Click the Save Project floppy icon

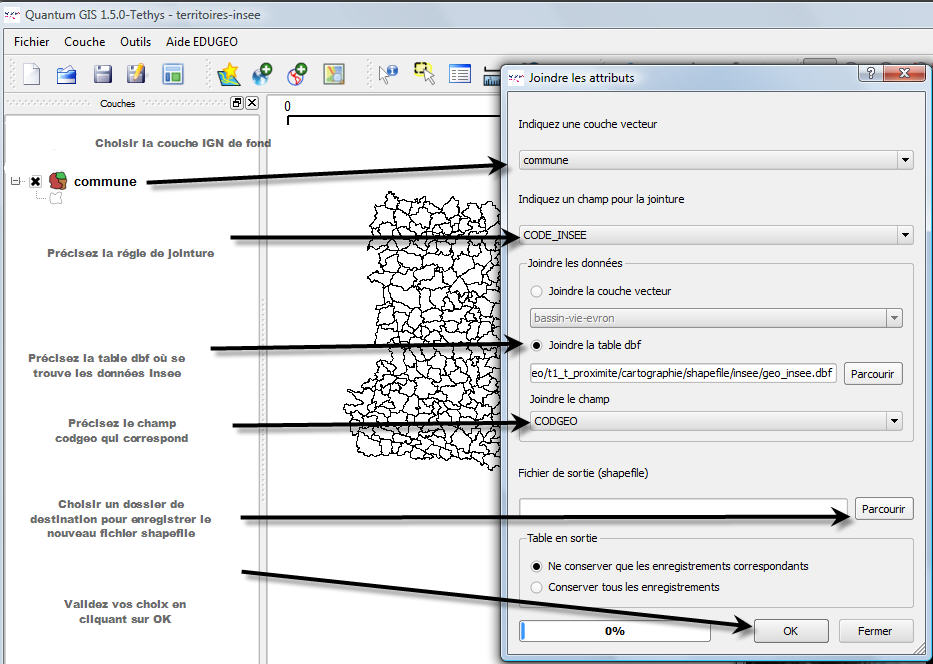(x=102, y=74)
